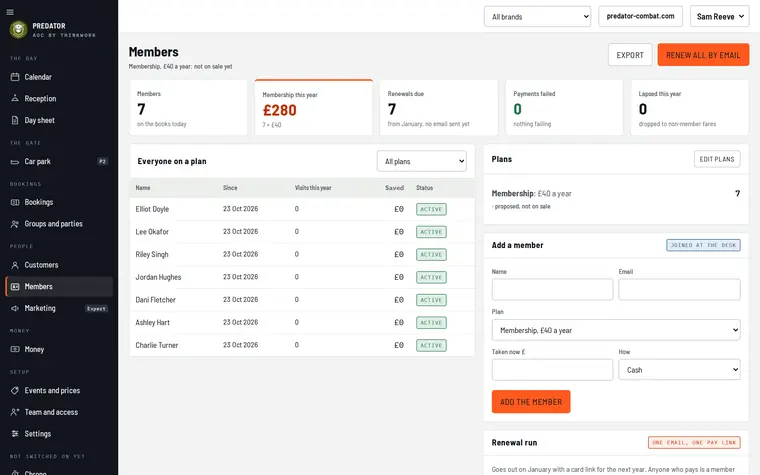Click the P2 badge beside Car park

tap(102, 161)
